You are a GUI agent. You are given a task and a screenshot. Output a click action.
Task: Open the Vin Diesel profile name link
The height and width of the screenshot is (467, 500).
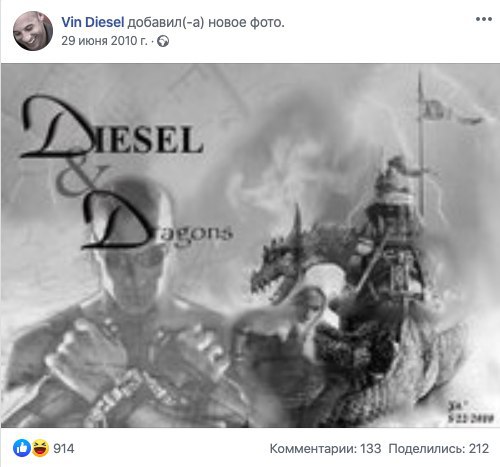tap(93, 22)
